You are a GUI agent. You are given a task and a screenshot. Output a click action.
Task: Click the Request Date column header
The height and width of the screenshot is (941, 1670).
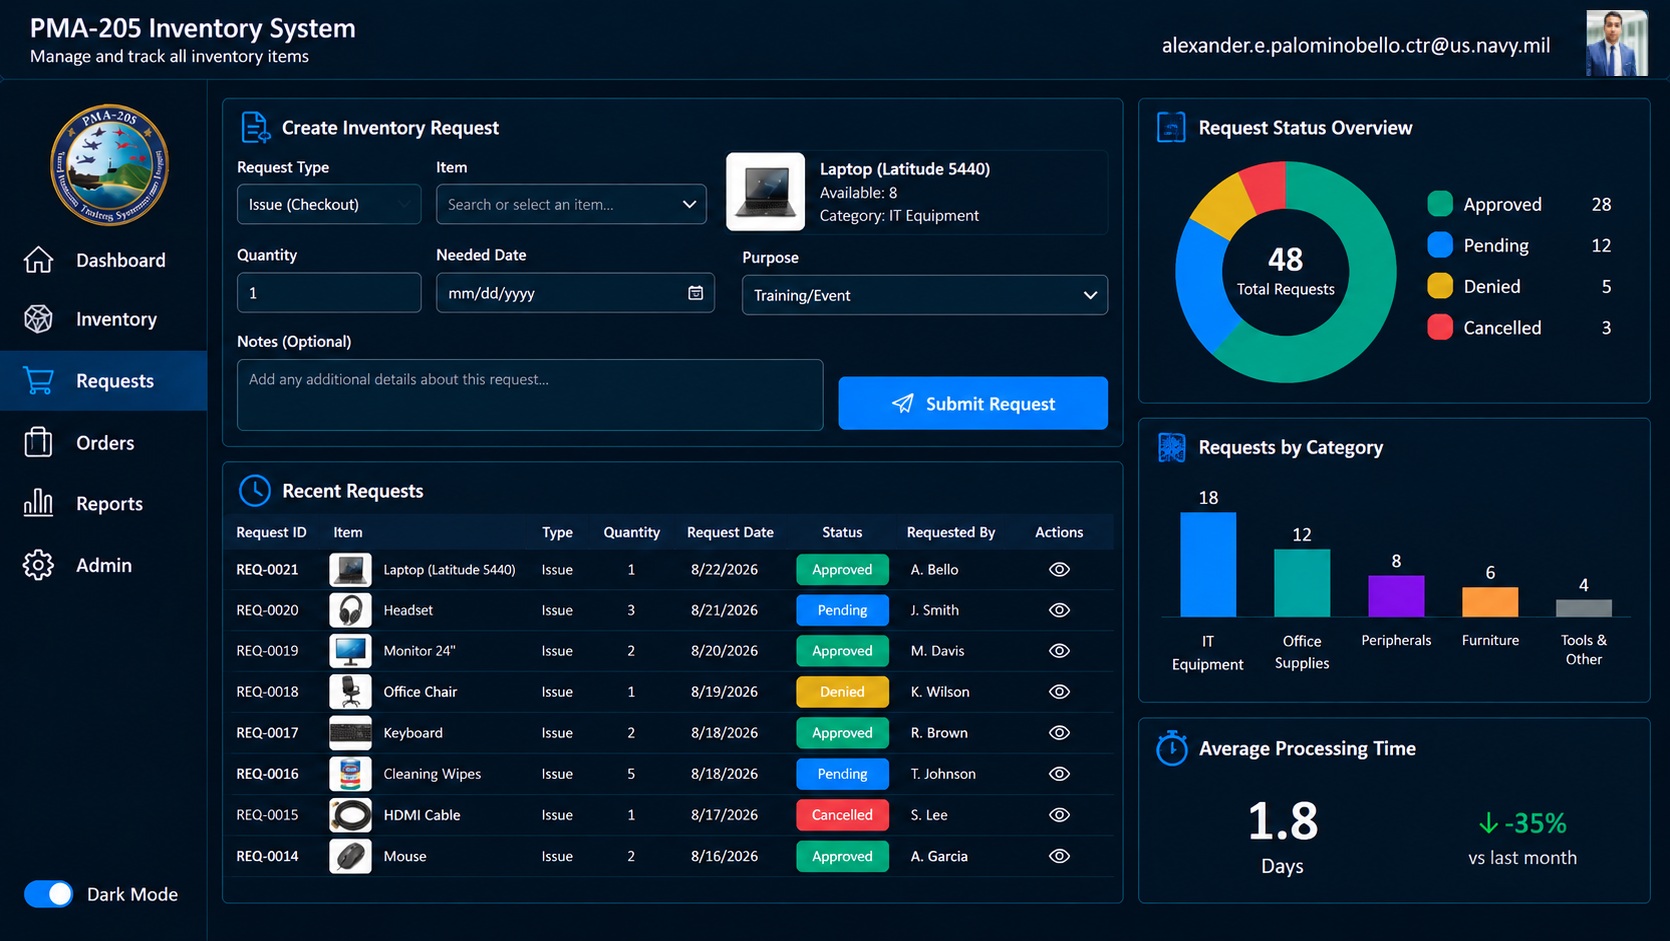pos(730,532)
